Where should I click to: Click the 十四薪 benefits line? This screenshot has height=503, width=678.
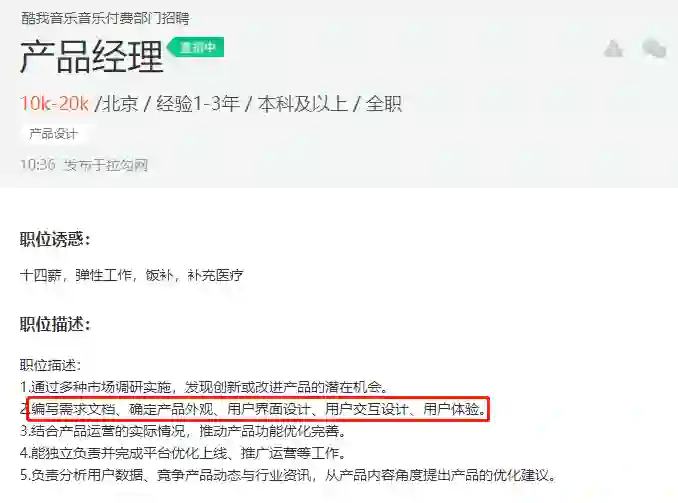point(131,275)
